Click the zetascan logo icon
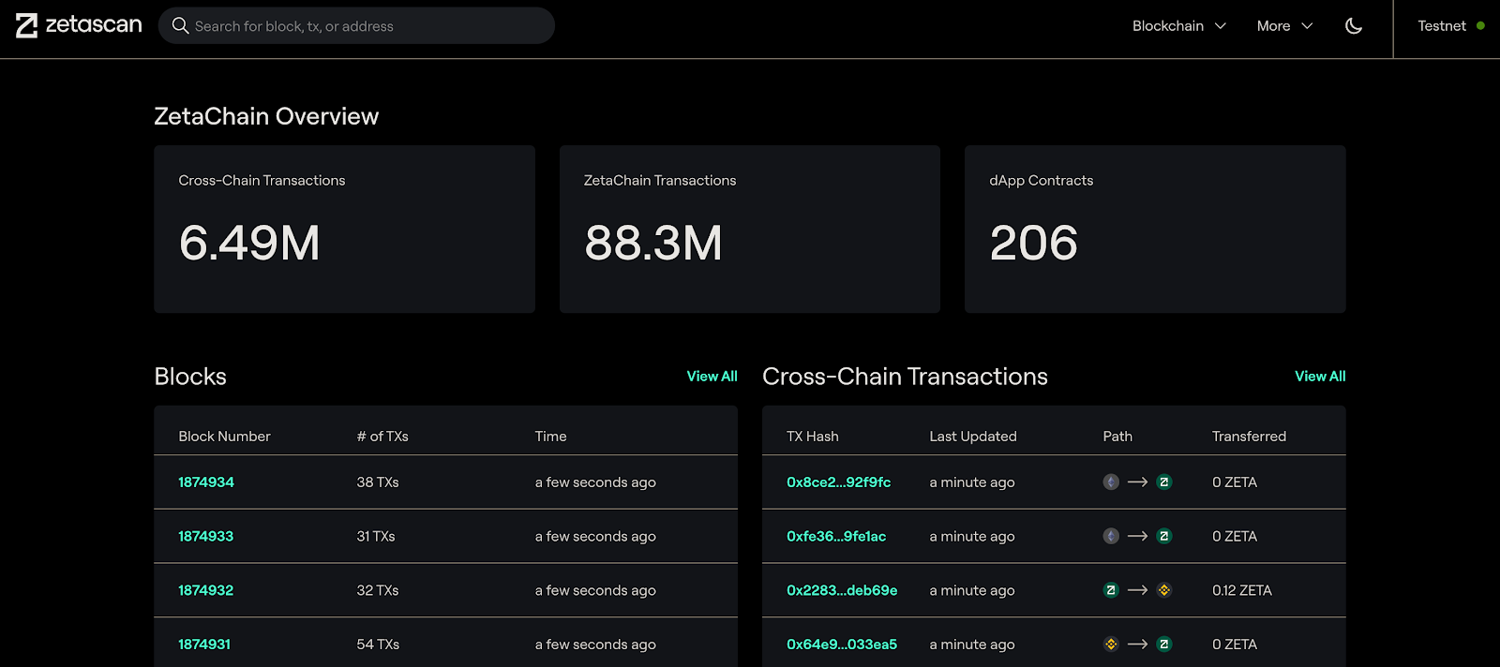This screenshot has width=1500, height=667. [x=26, y=25]
